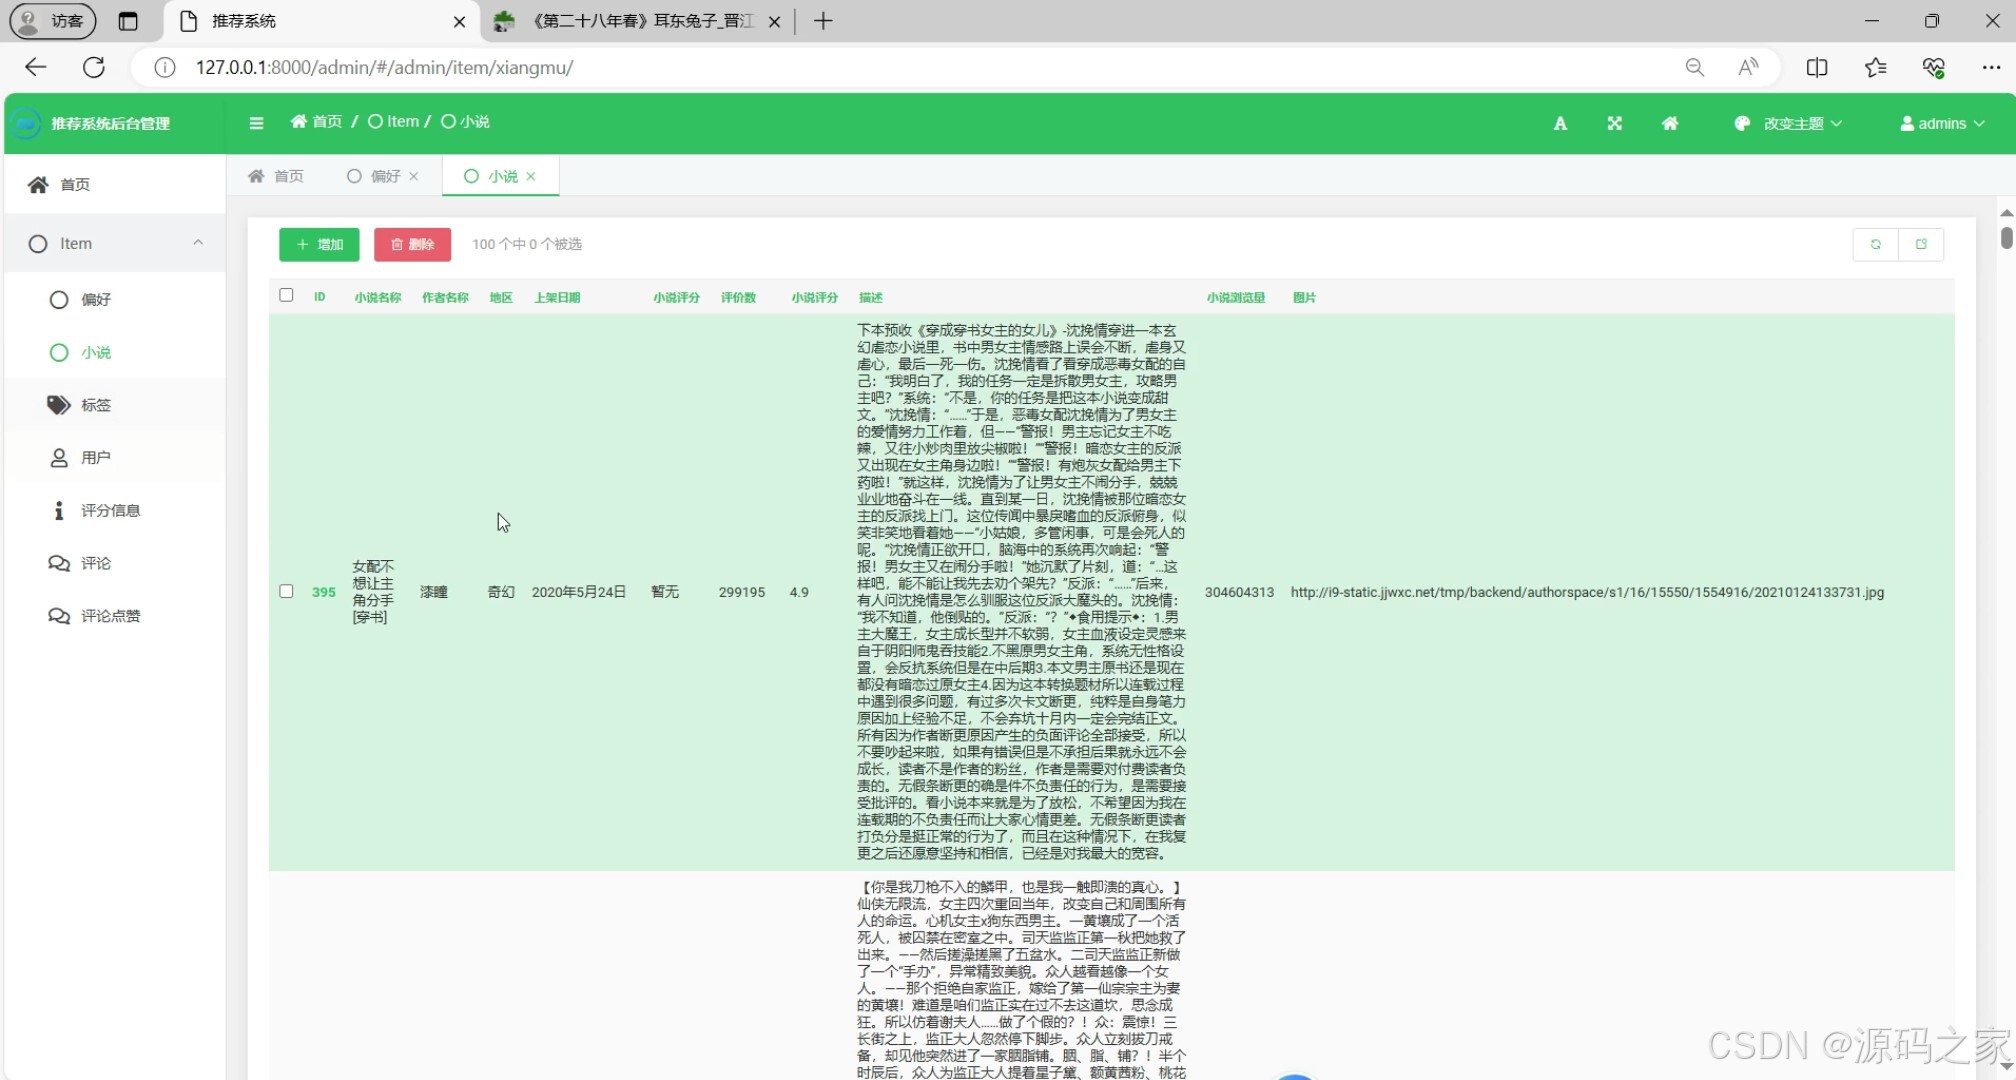Click the export icon button beside refresh
Image resolution: width=2016 pixels, height=1080 pixels.
(1920, 244)
